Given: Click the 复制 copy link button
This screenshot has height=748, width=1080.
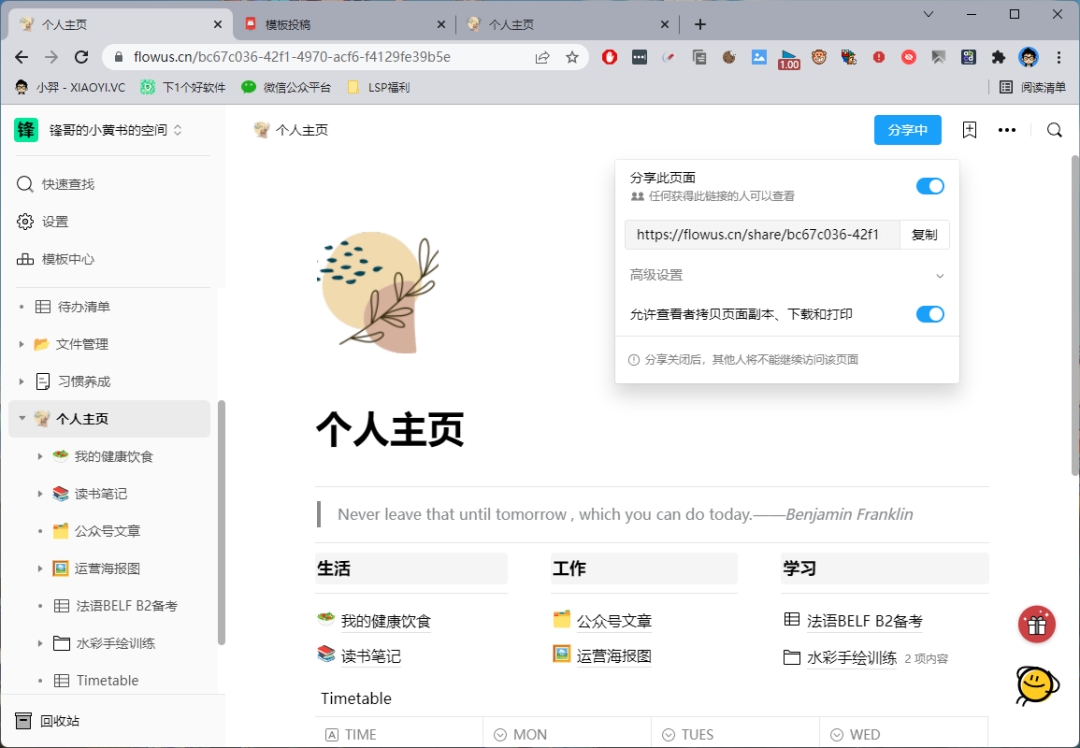Looking at the screenshot, I should [924, 235].
